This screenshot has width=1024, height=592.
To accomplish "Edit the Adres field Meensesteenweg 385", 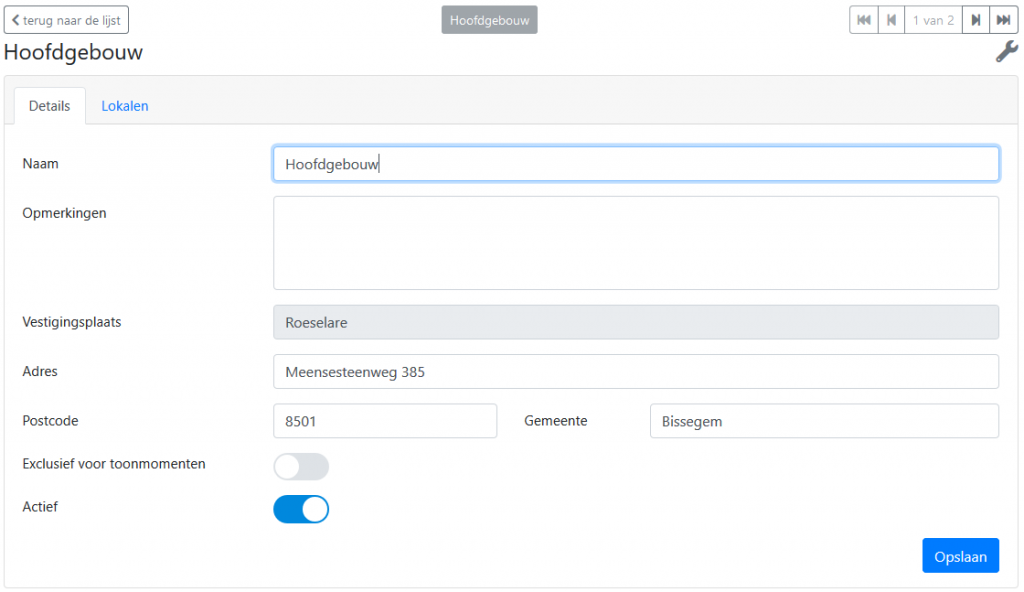I will [x=636, y=372].
